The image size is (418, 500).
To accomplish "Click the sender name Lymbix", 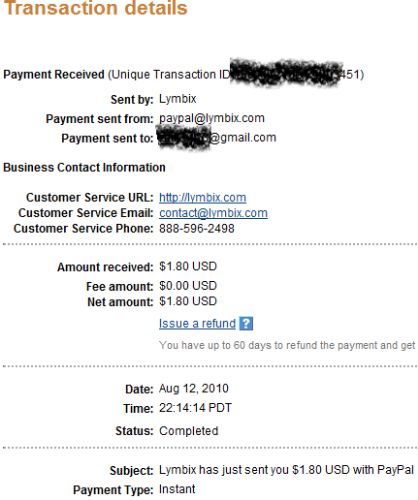I will [178, 99].
